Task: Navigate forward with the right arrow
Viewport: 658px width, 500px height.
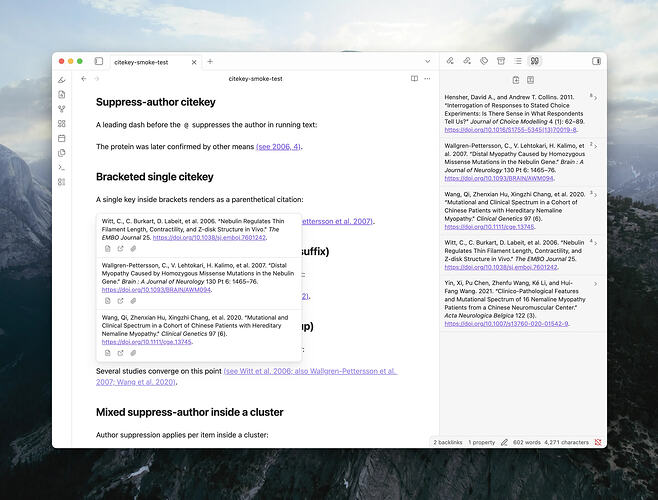Action: pyautogui.click(x=97, y=79)
